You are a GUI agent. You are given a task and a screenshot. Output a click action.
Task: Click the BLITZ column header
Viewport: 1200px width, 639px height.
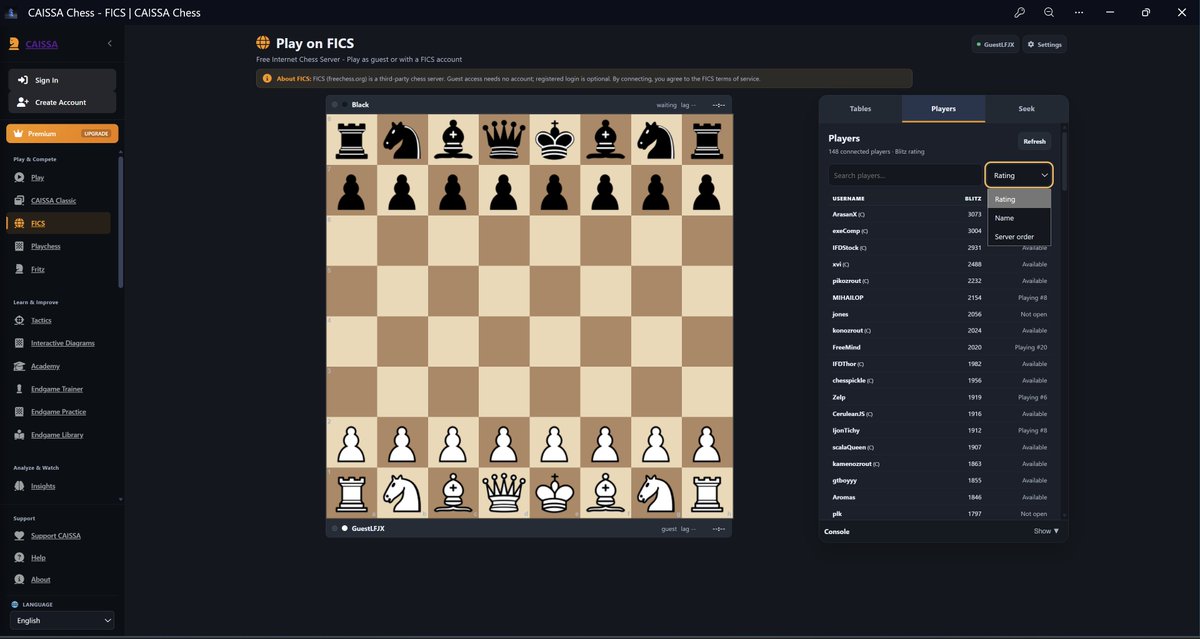coord(973,199)
